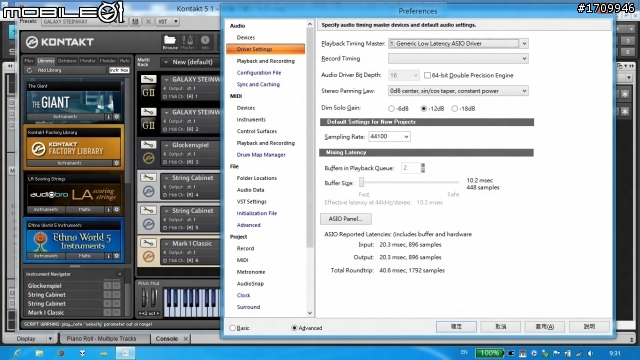The width and height of the screenshot is (640, 360).
Task: Switch to Kontakt Libraries tab
Action: point(46,61)
